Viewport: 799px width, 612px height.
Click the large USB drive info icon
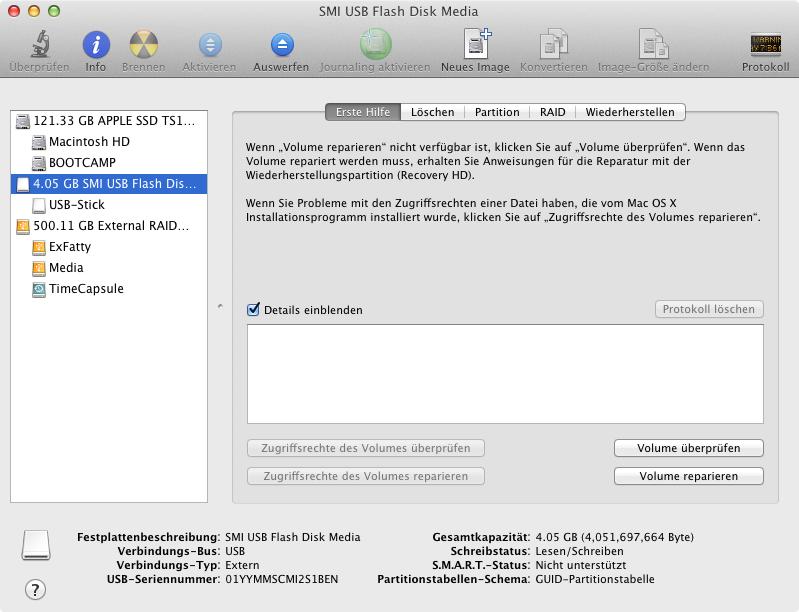36,545
